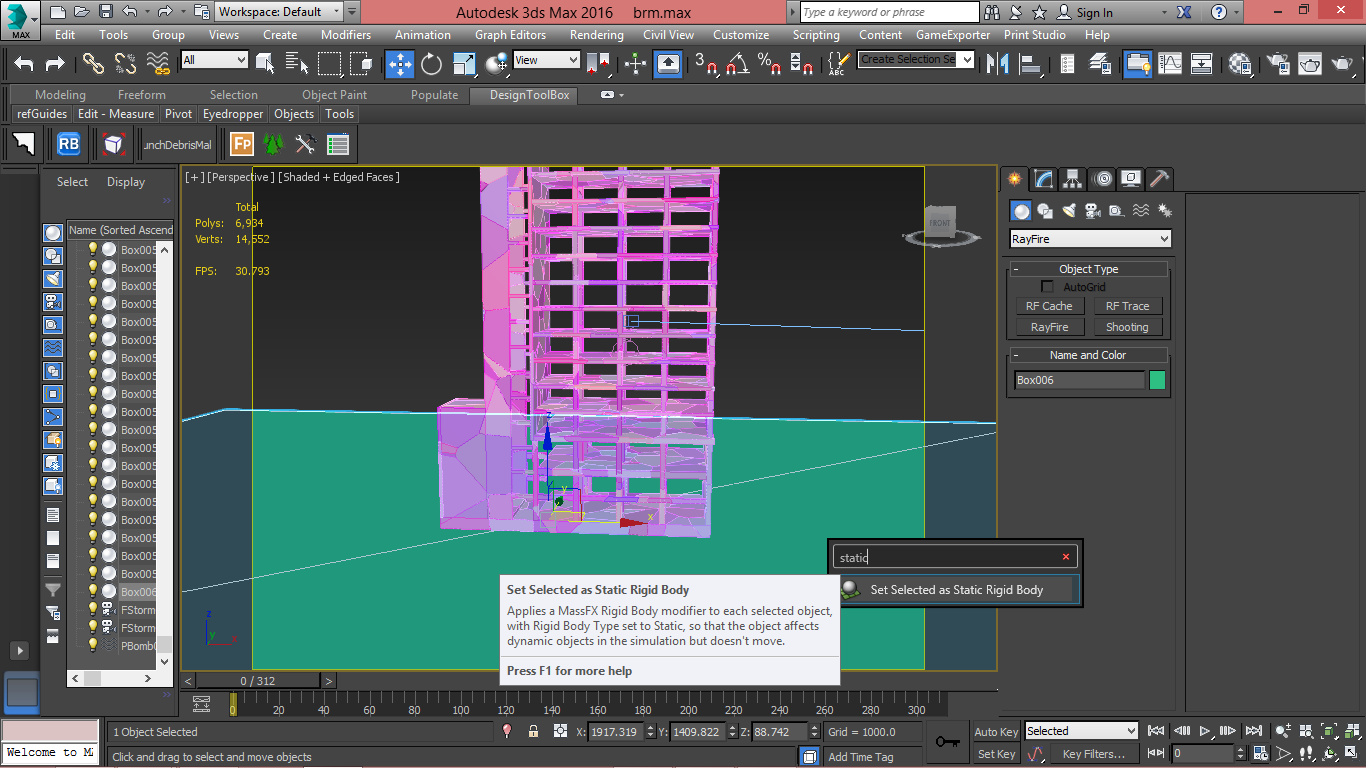Open the All selection filter dropdown
The height and width of the screenshot is (768, 1366).
tap(214, 60)
